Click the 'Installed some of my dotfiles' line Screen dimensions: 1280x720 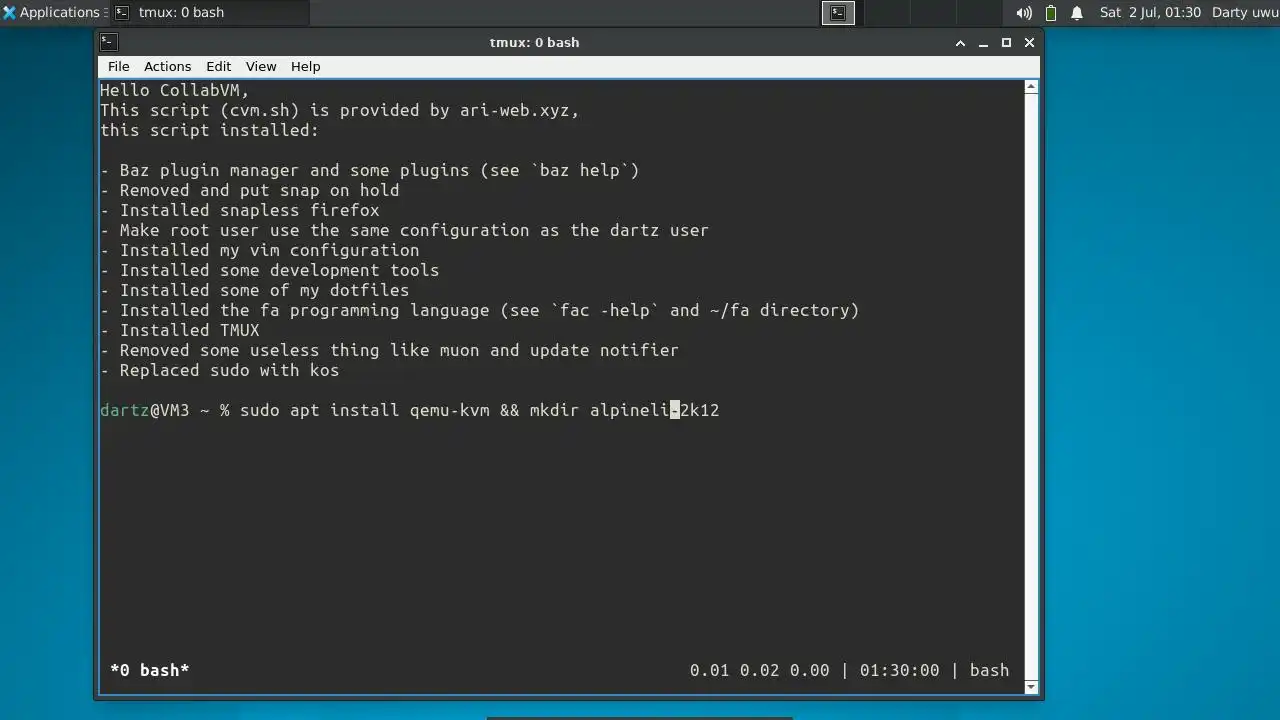(x=254, y=290)
